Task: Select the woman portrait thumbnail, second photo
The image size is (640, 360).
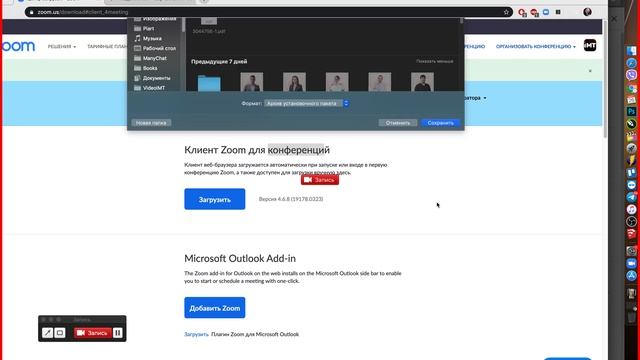Action: [x=294, y=82]
